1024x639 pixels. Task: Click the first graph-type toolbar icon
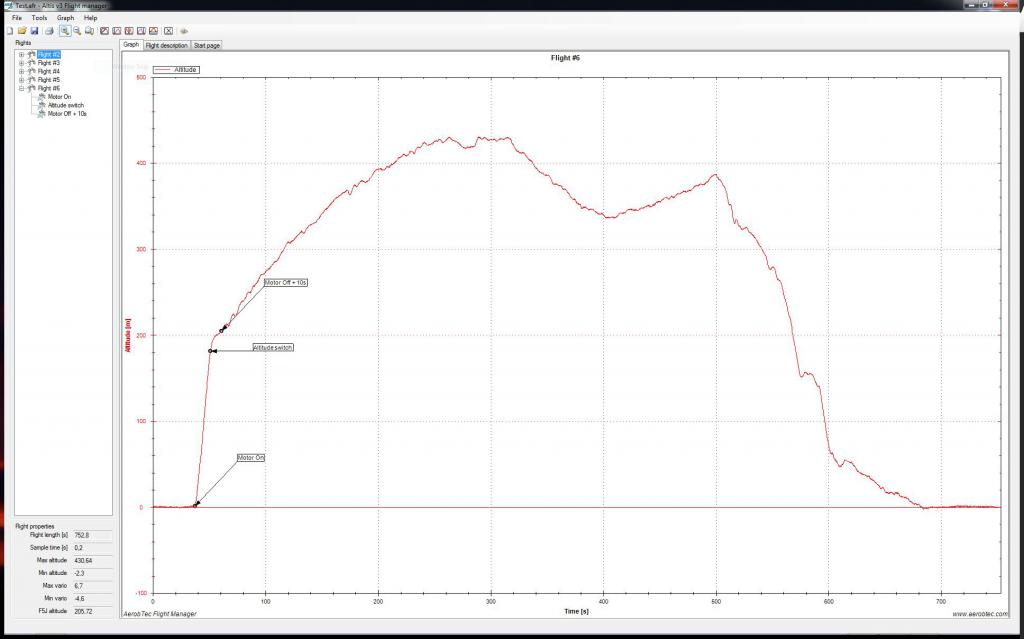click(x=105, y=31)
